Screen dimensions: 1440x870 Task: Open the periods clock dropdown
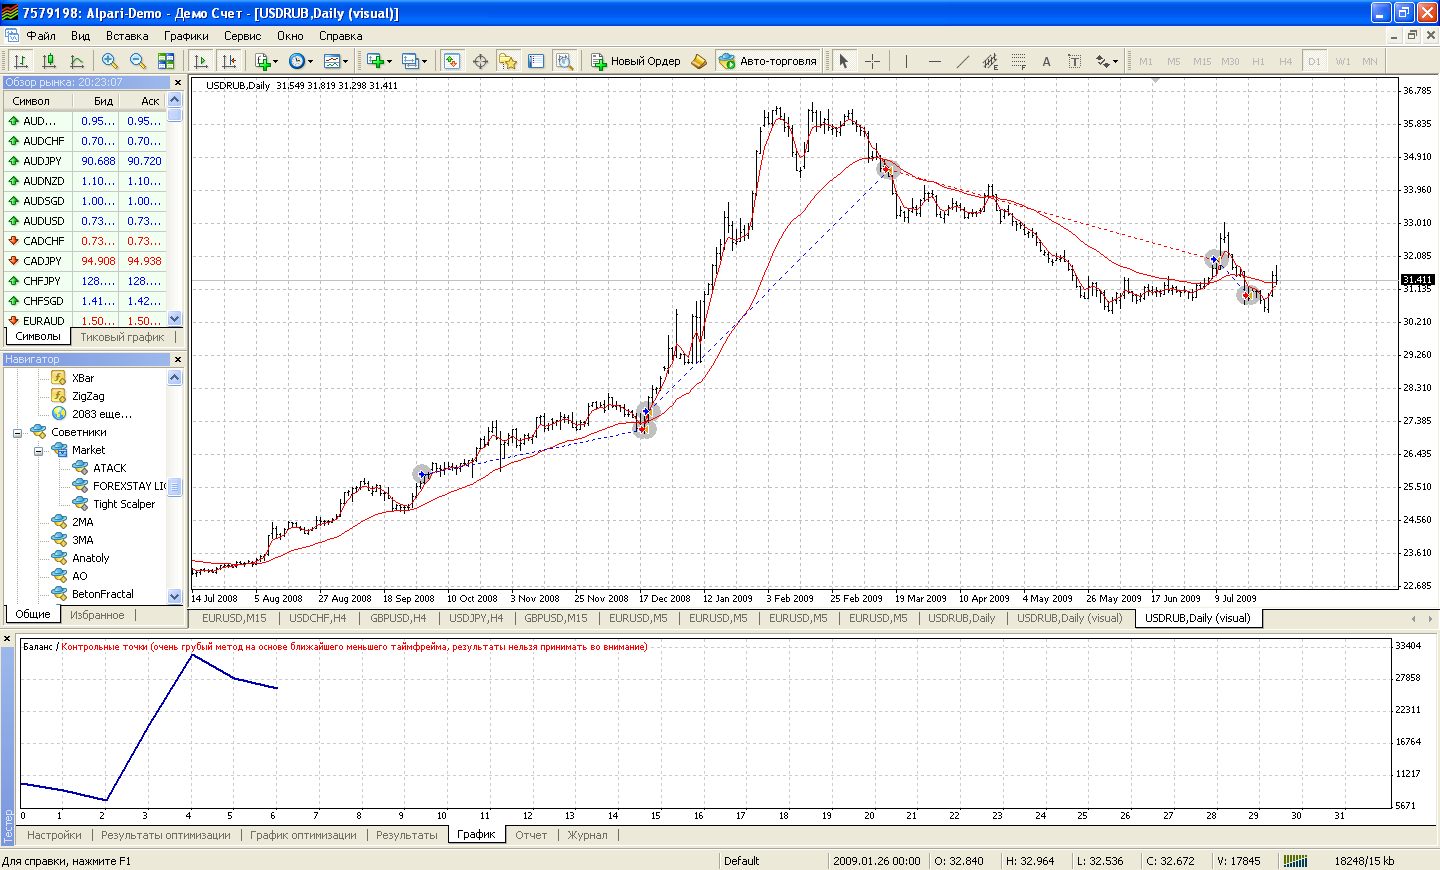coord(301,61)
